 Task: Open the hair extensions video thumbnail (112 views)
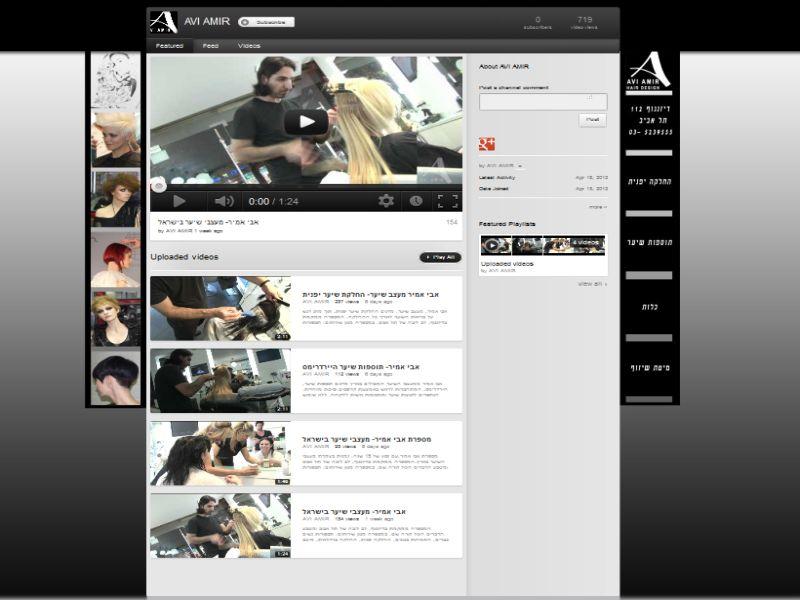[x=220, y=381]
